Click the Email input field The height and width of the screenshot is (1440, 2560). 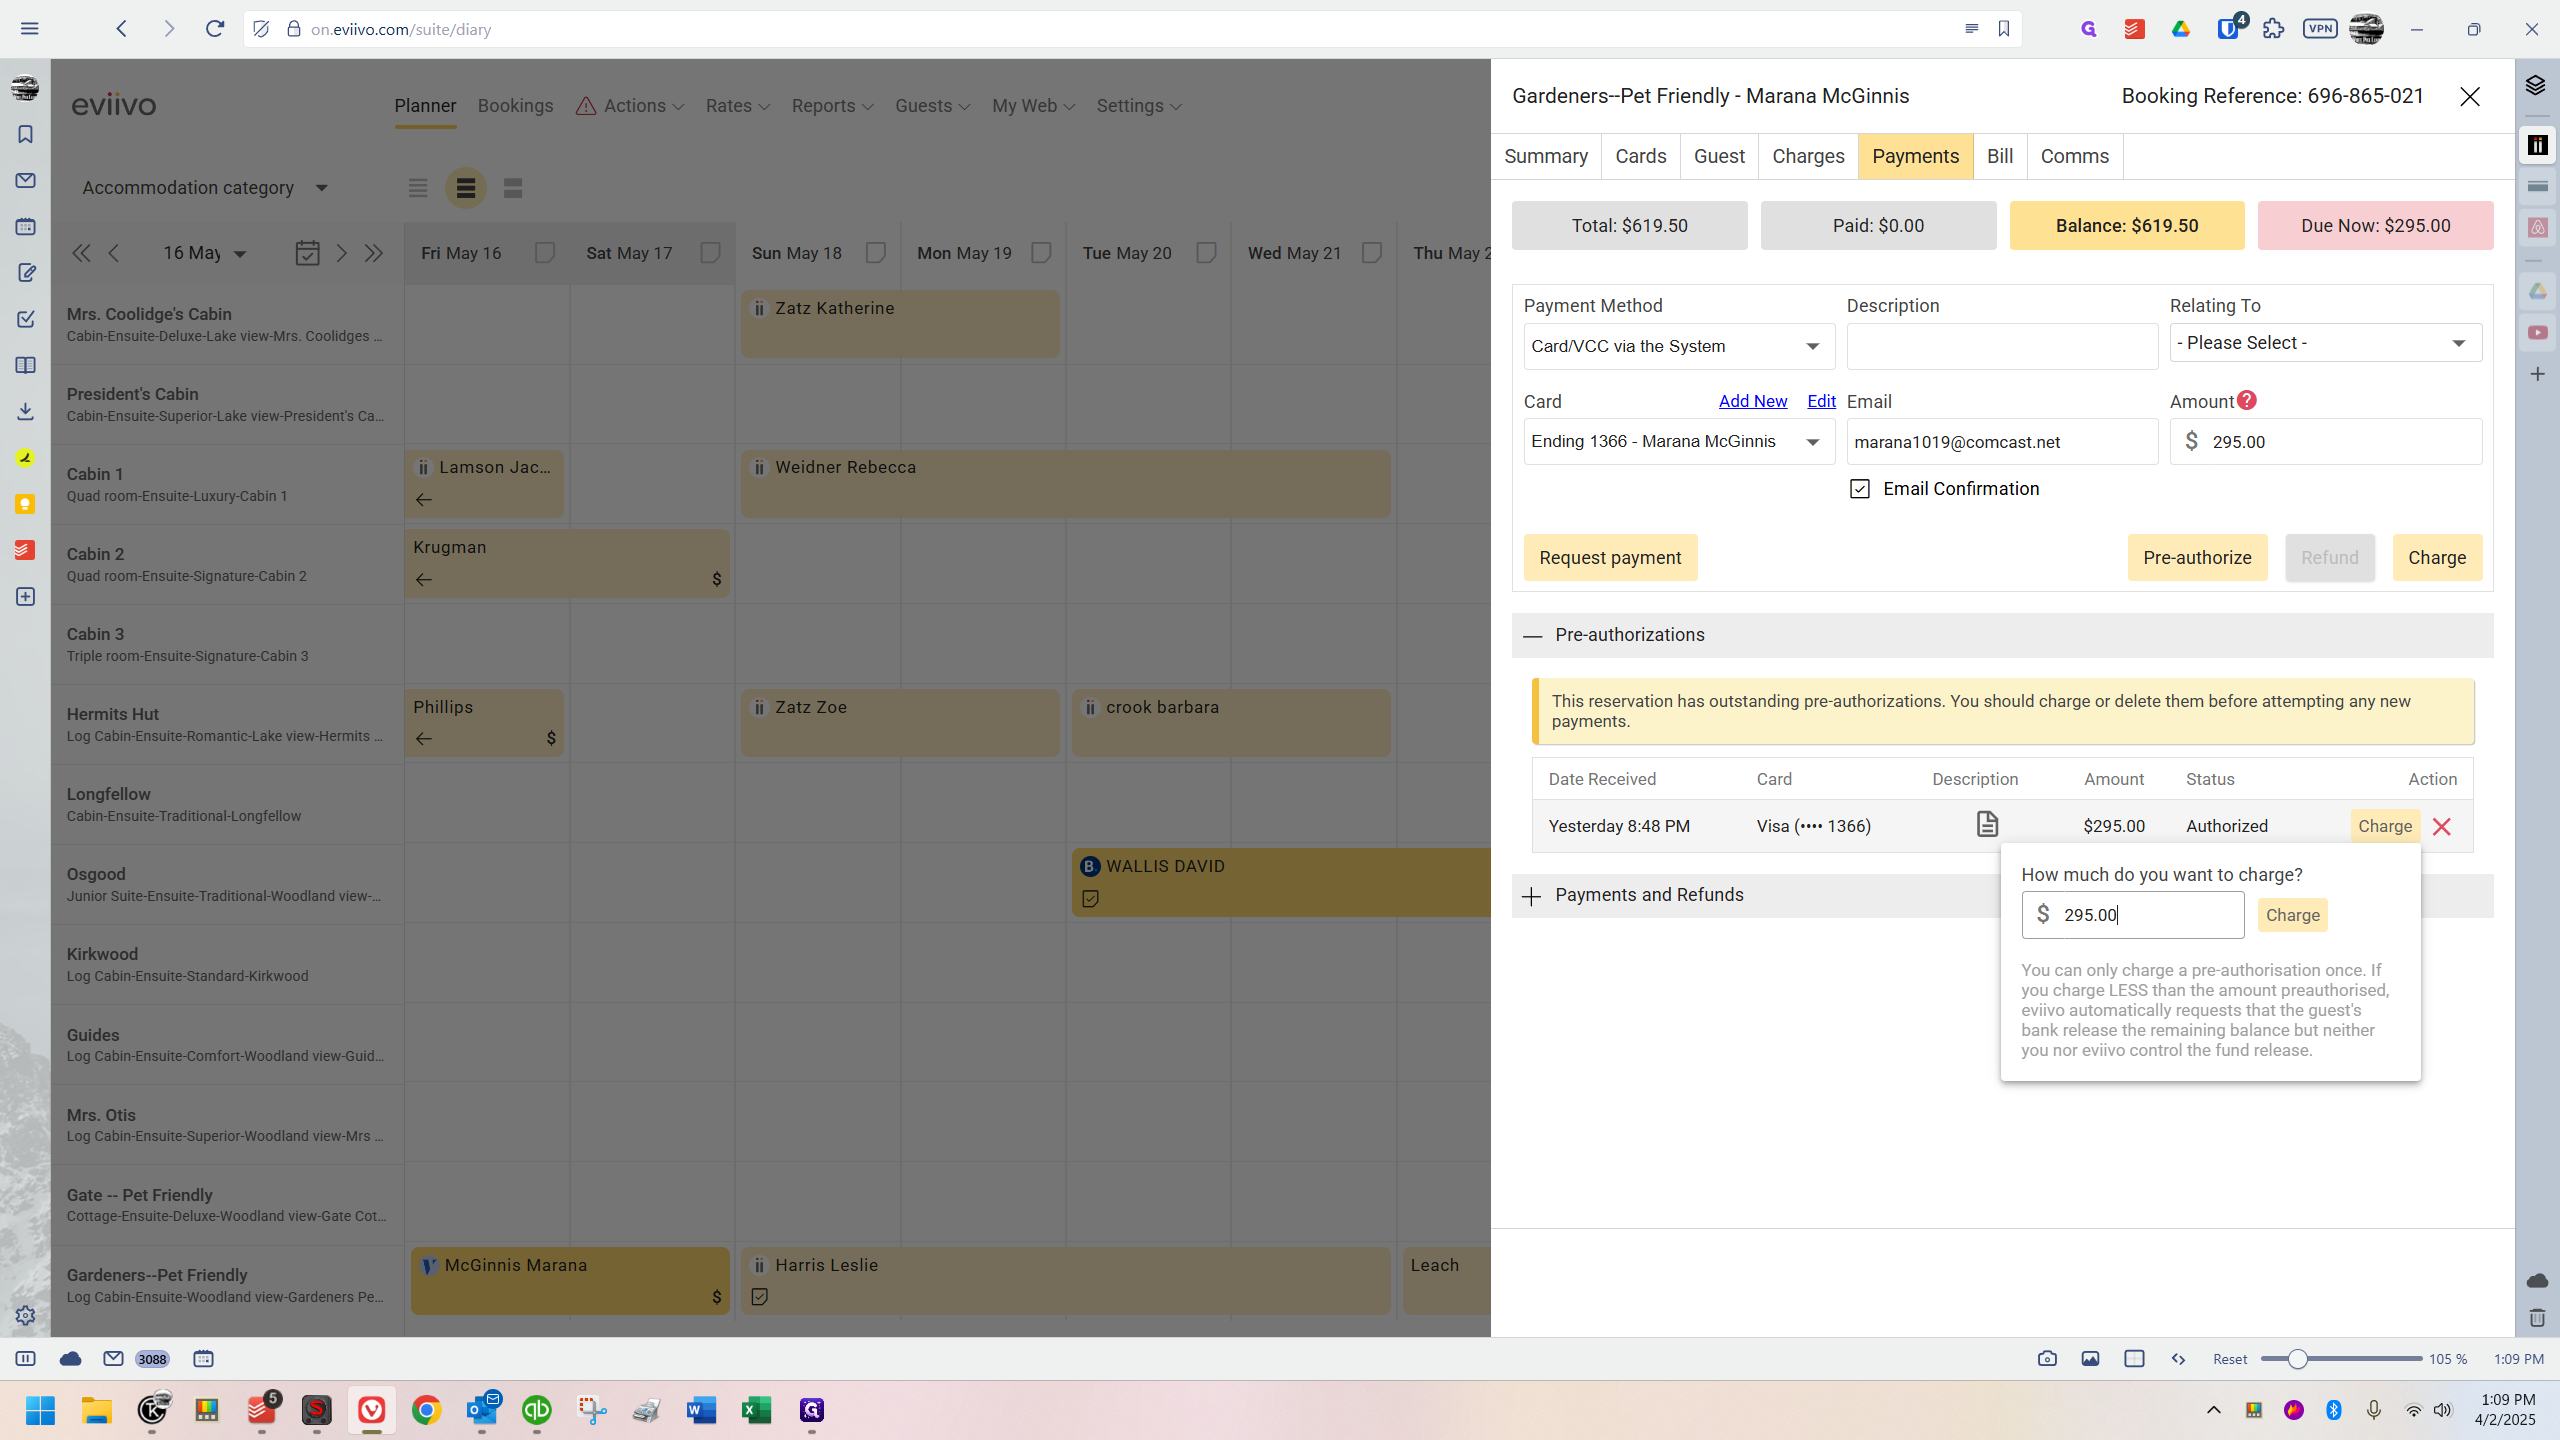point(2002,442)
